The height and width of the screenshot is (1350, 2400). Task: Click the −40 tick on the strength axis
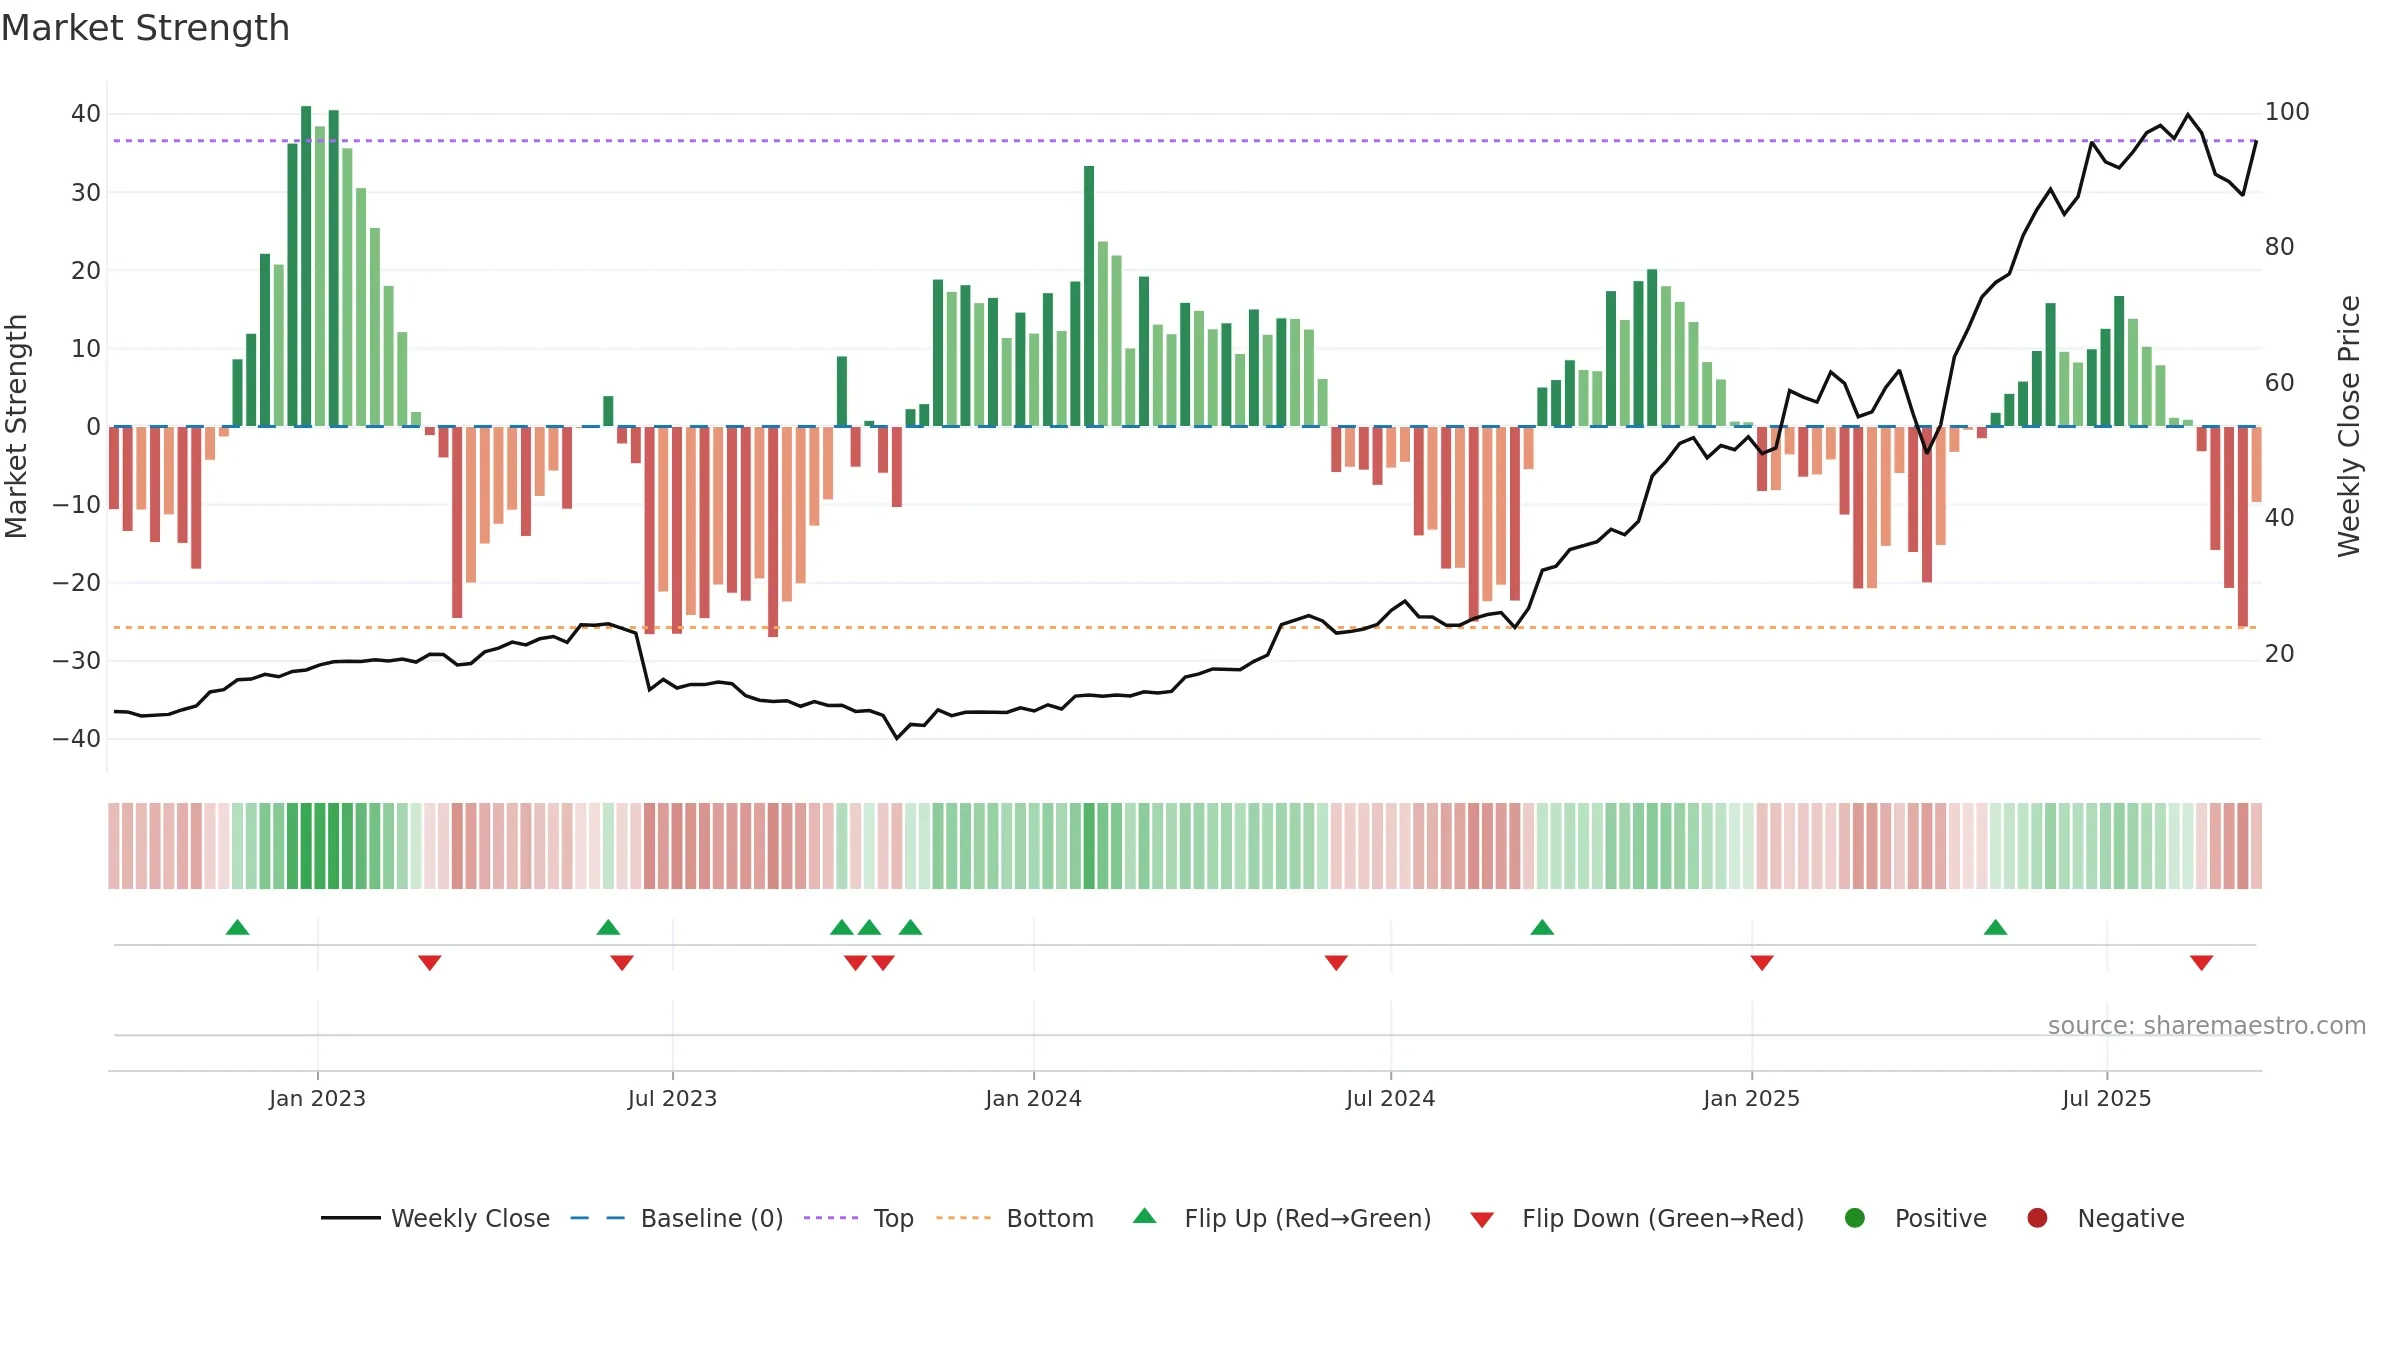77,739
